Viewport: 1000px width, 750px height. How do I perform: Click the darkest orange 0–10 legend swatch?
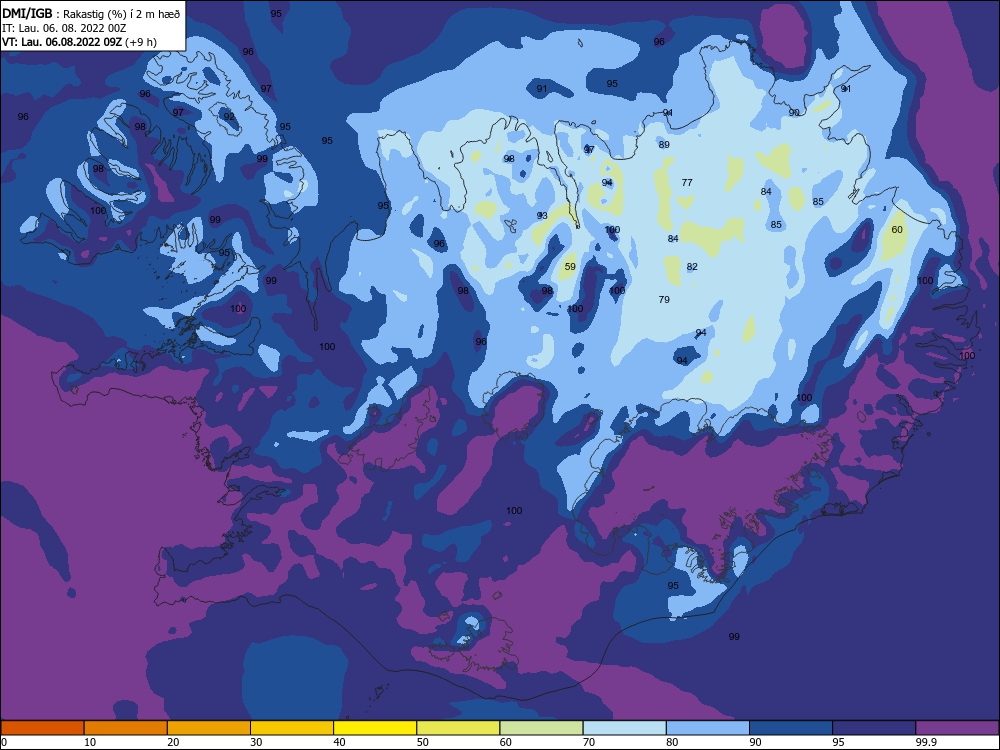tap(42, 728)
